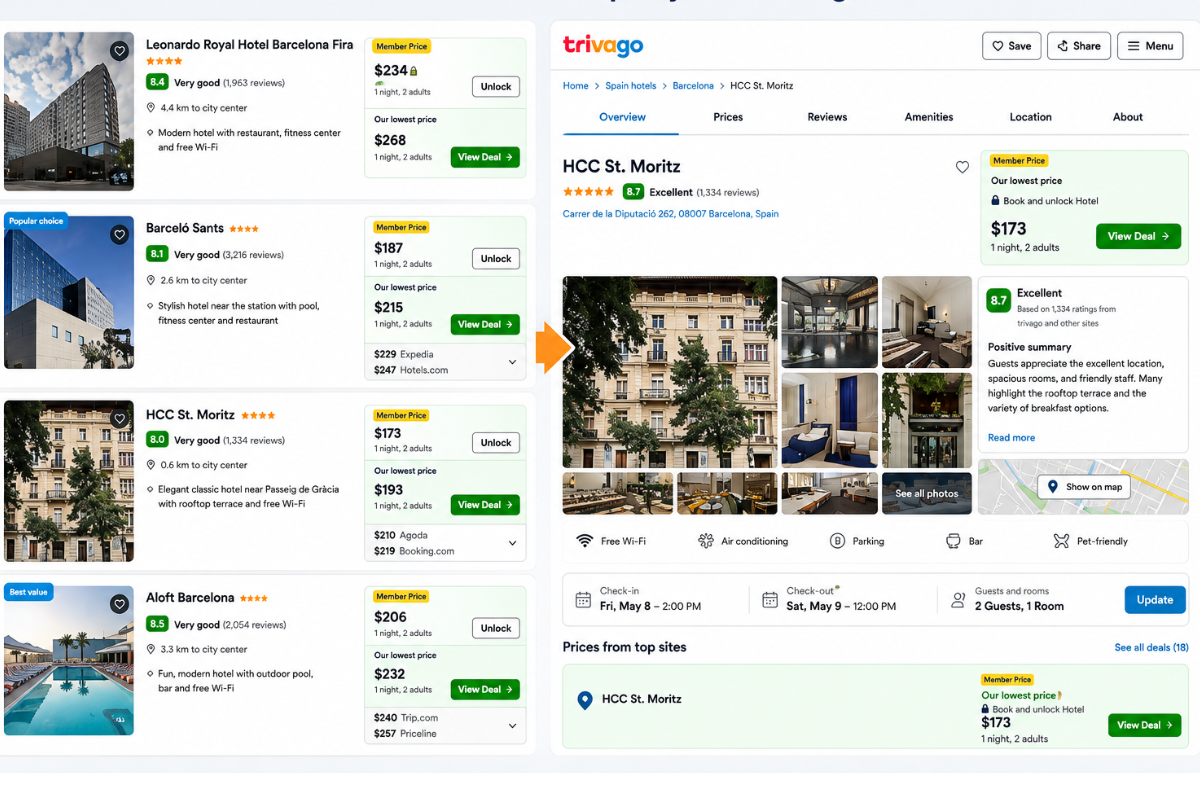Viewport: 1200px width, 800px height.
Task: Click the trivago logo
Action: coord(603,45)
